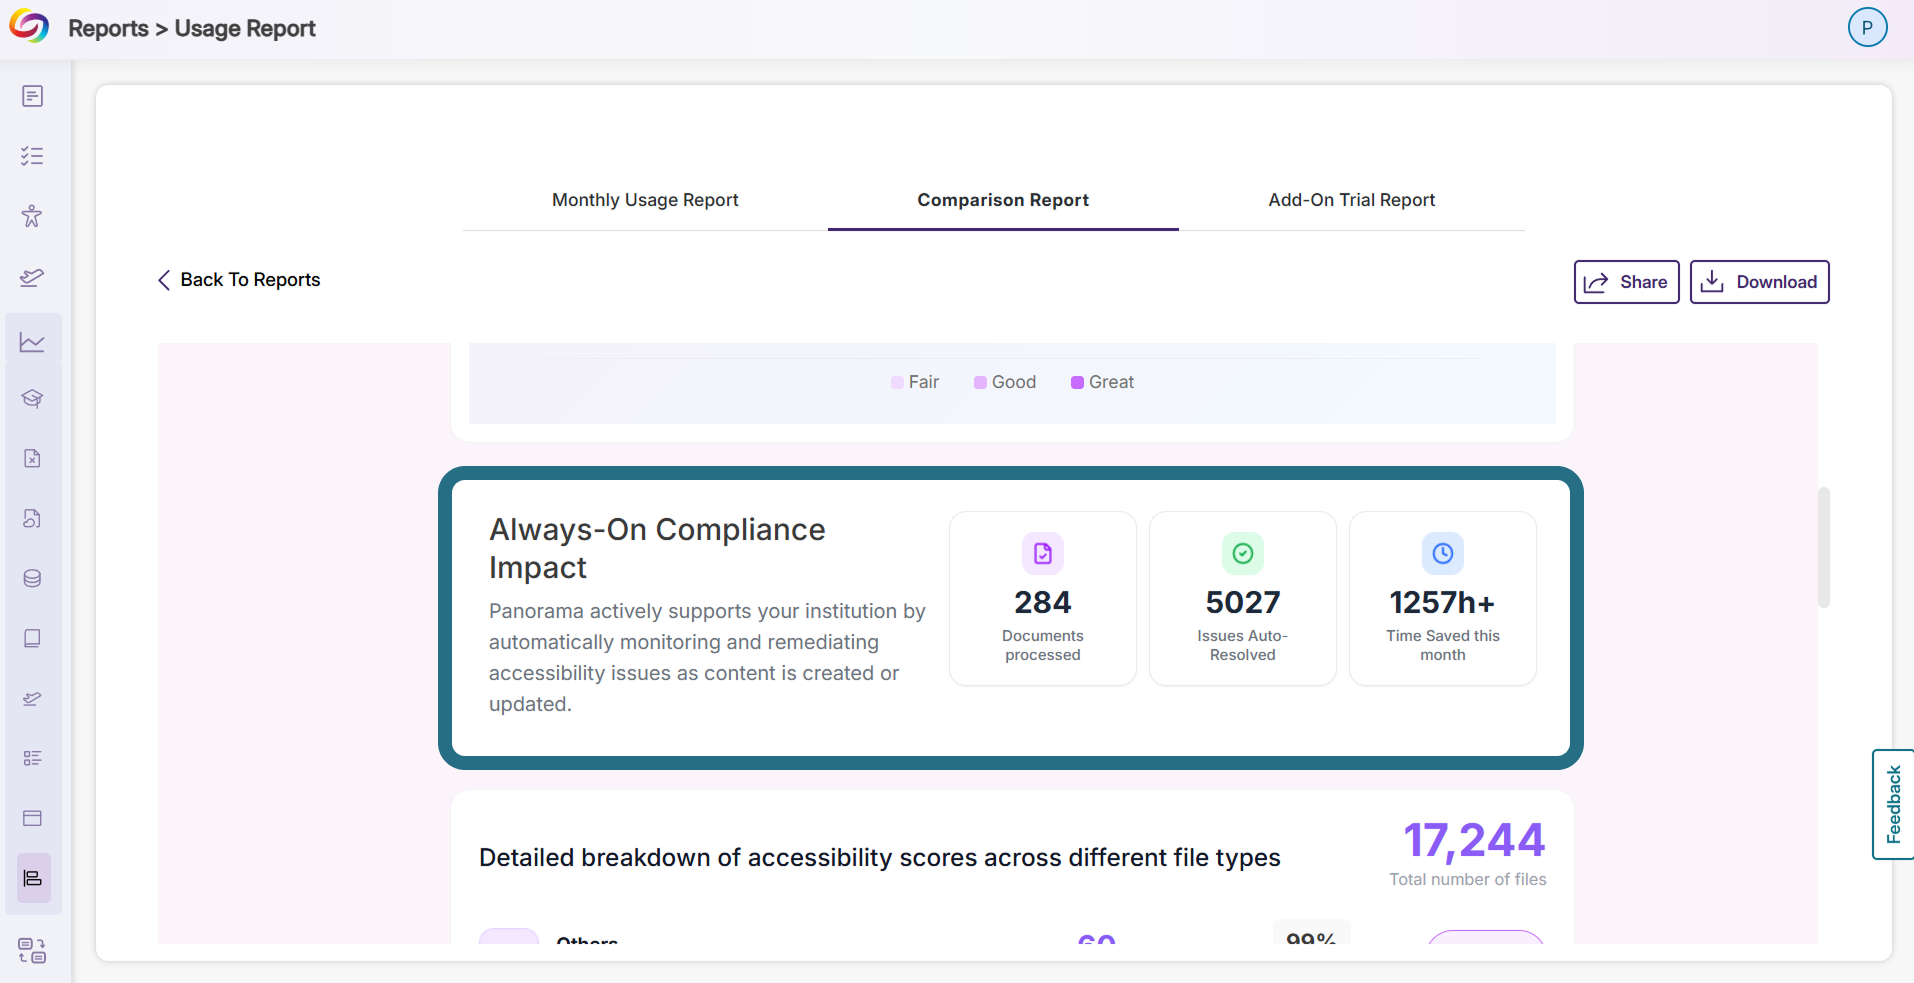Click the document list icon in sidebar
This screenshot has width=1914, height=983.
point(32,96)
